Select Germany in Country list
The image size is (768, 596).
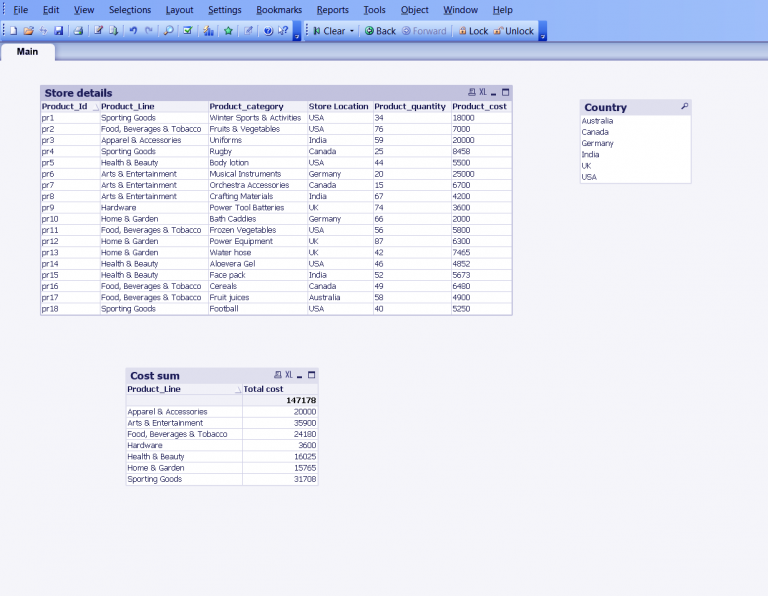[x=635, y=143]
